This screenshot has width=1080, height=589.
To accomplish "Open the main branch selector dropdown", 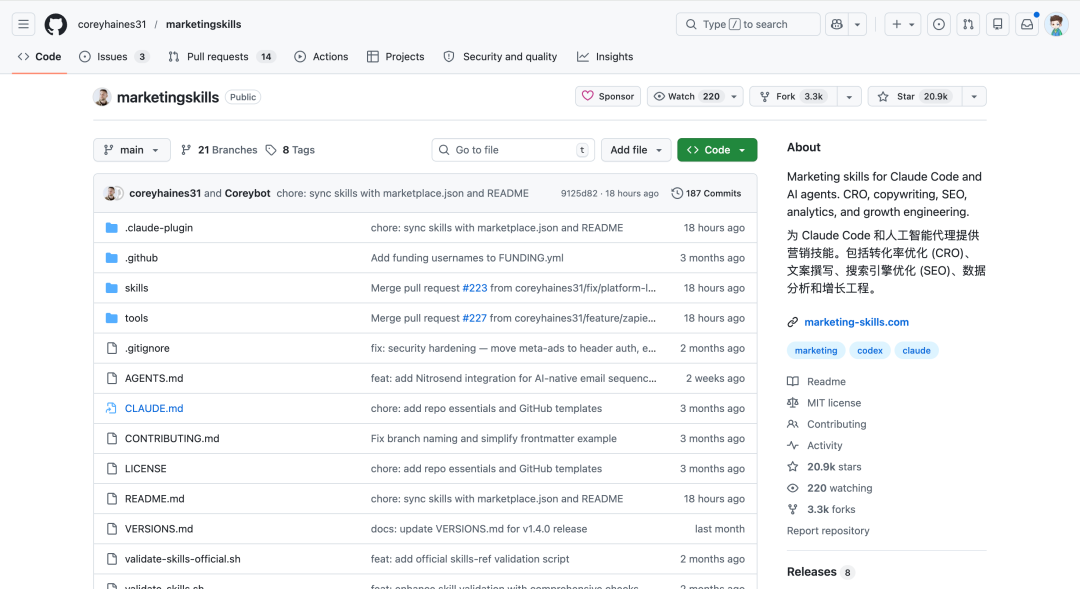I will [132, 150].
